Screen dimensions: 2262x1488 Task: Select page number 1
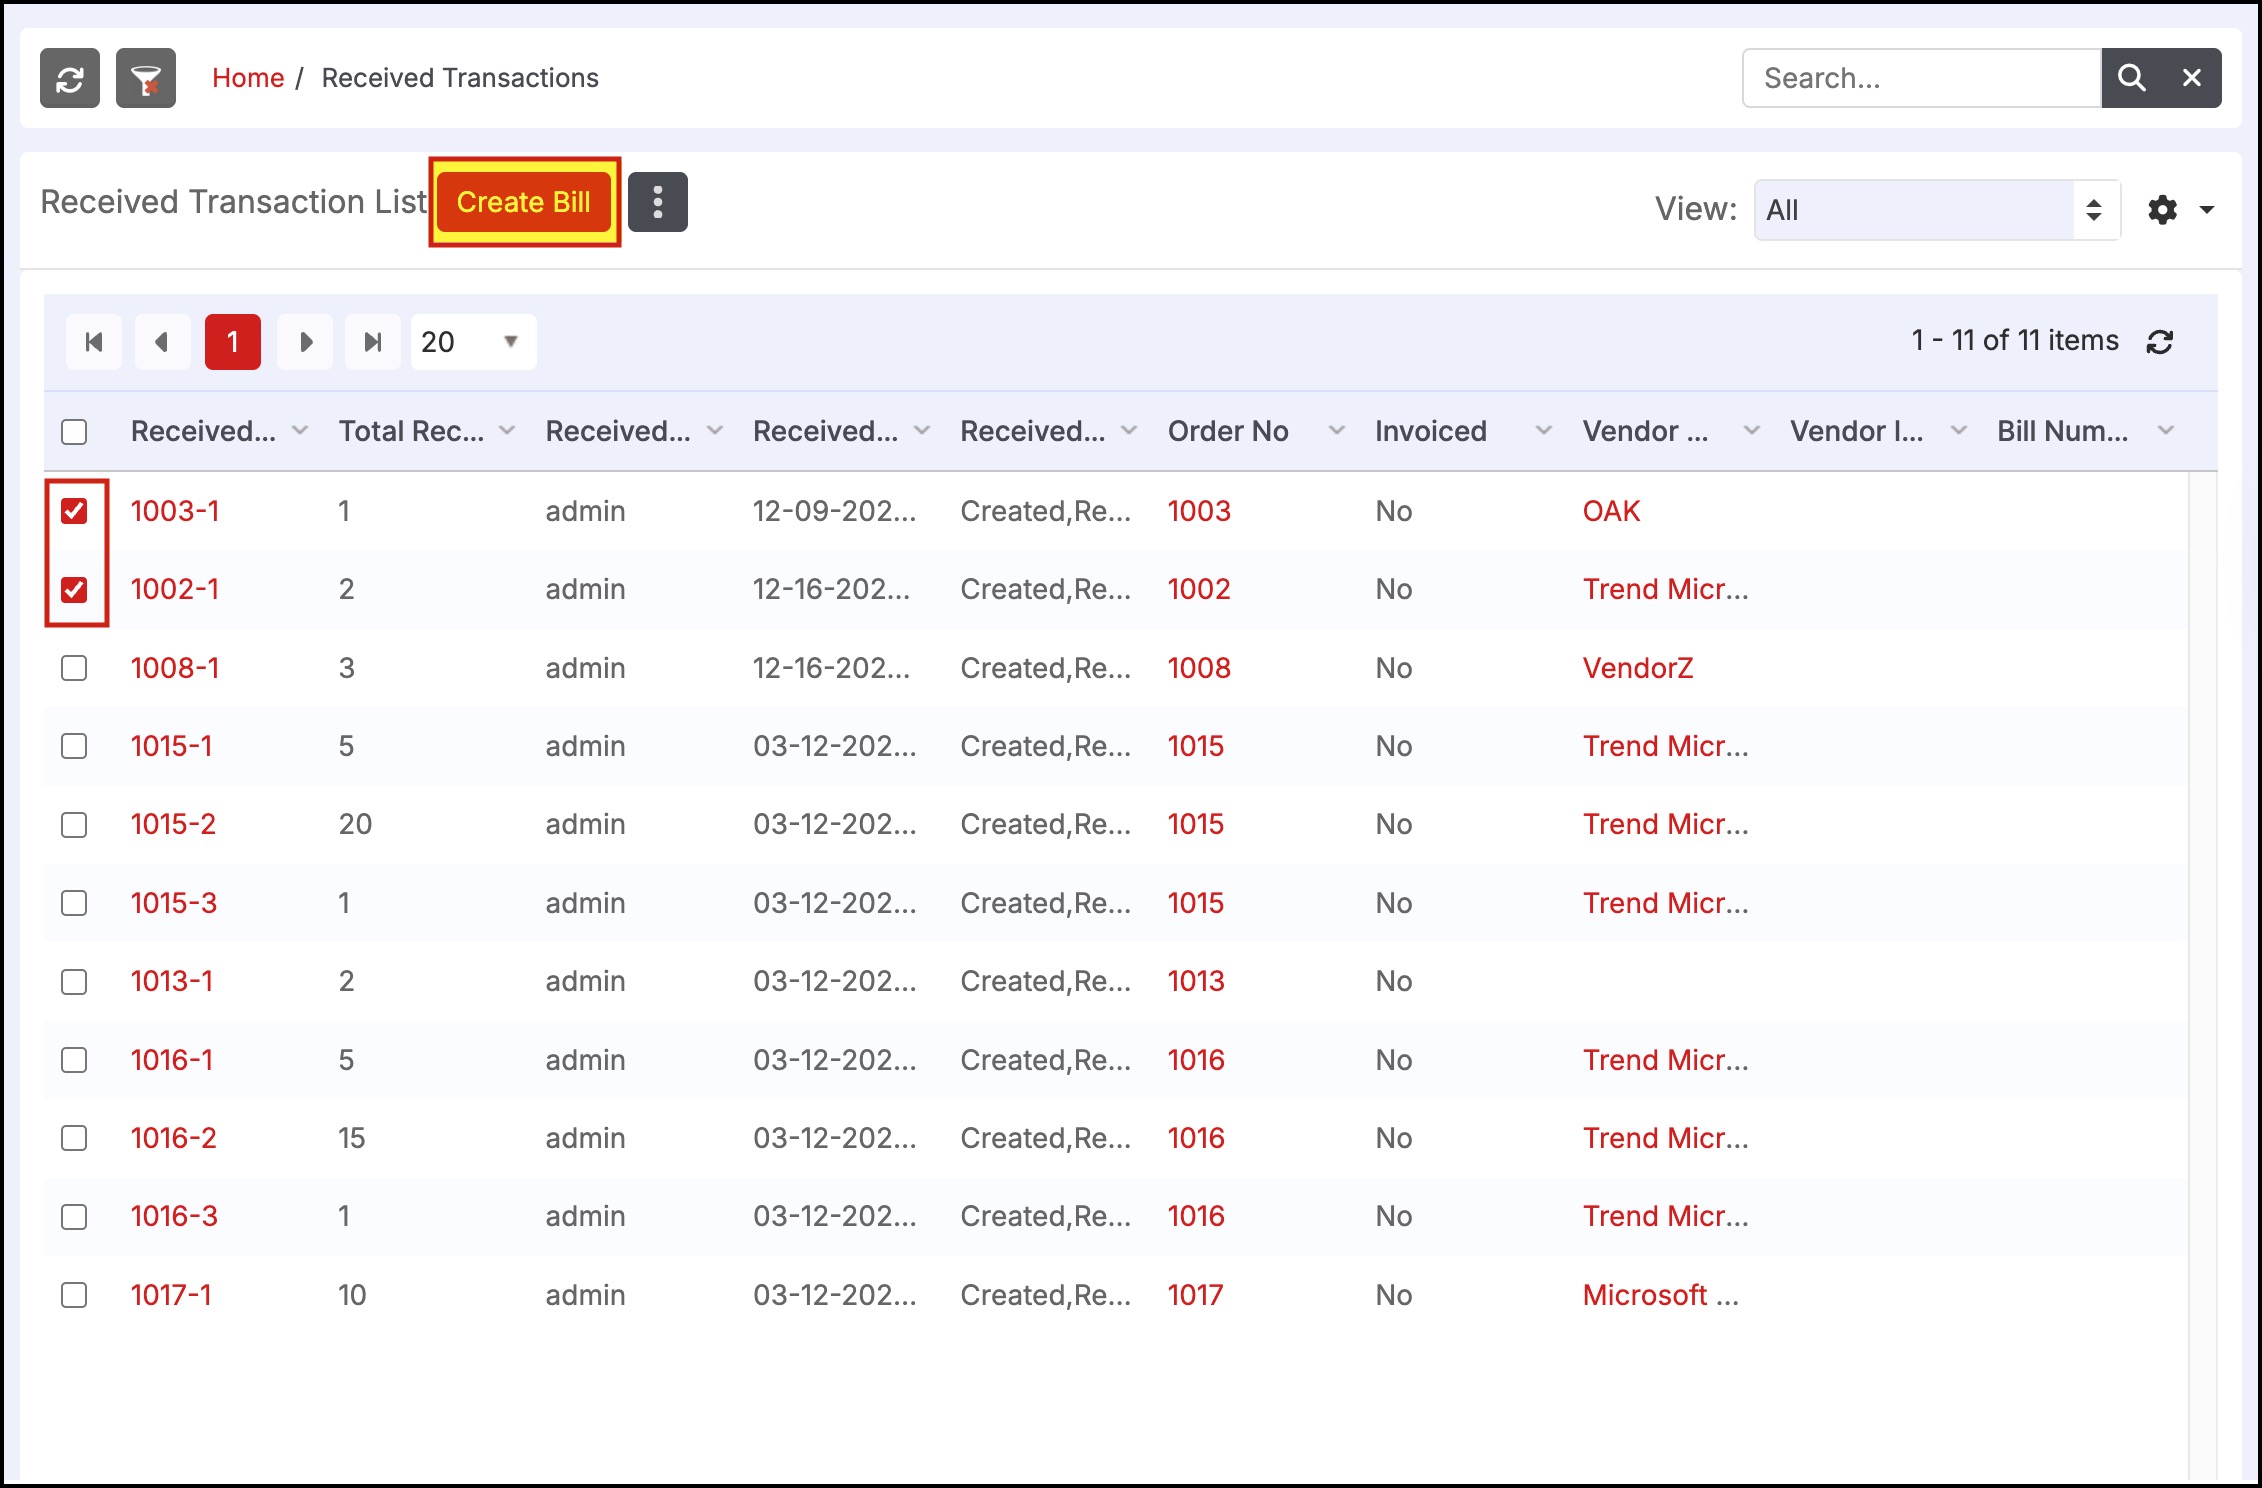(x=233, y=342)
